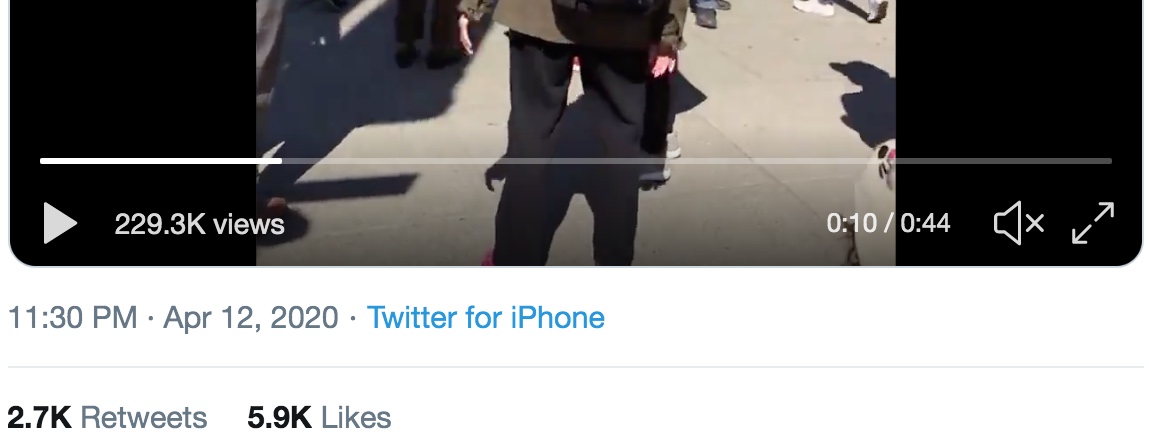View the 5.9K Likes list
Viewport: 1149px width, 439px height.
click(319, 418)
